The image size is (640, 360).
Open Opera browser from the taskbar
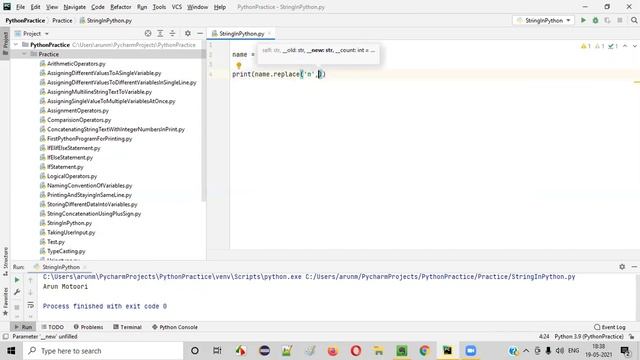click(356, 351)
